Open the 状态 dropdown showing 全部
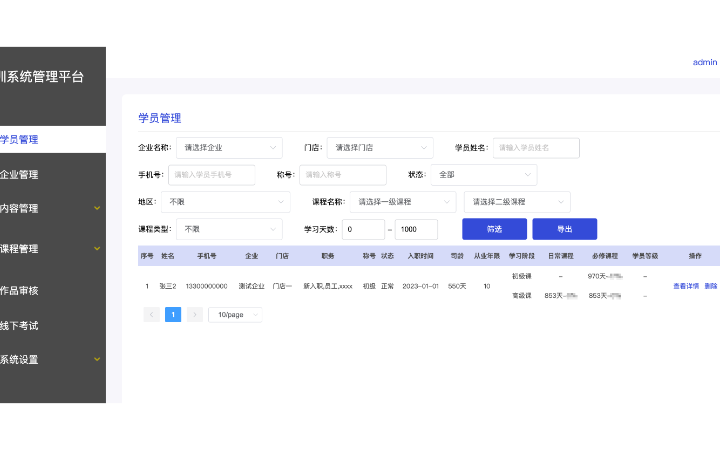Viewport: 720px width, 450px height. coord(484,175)
